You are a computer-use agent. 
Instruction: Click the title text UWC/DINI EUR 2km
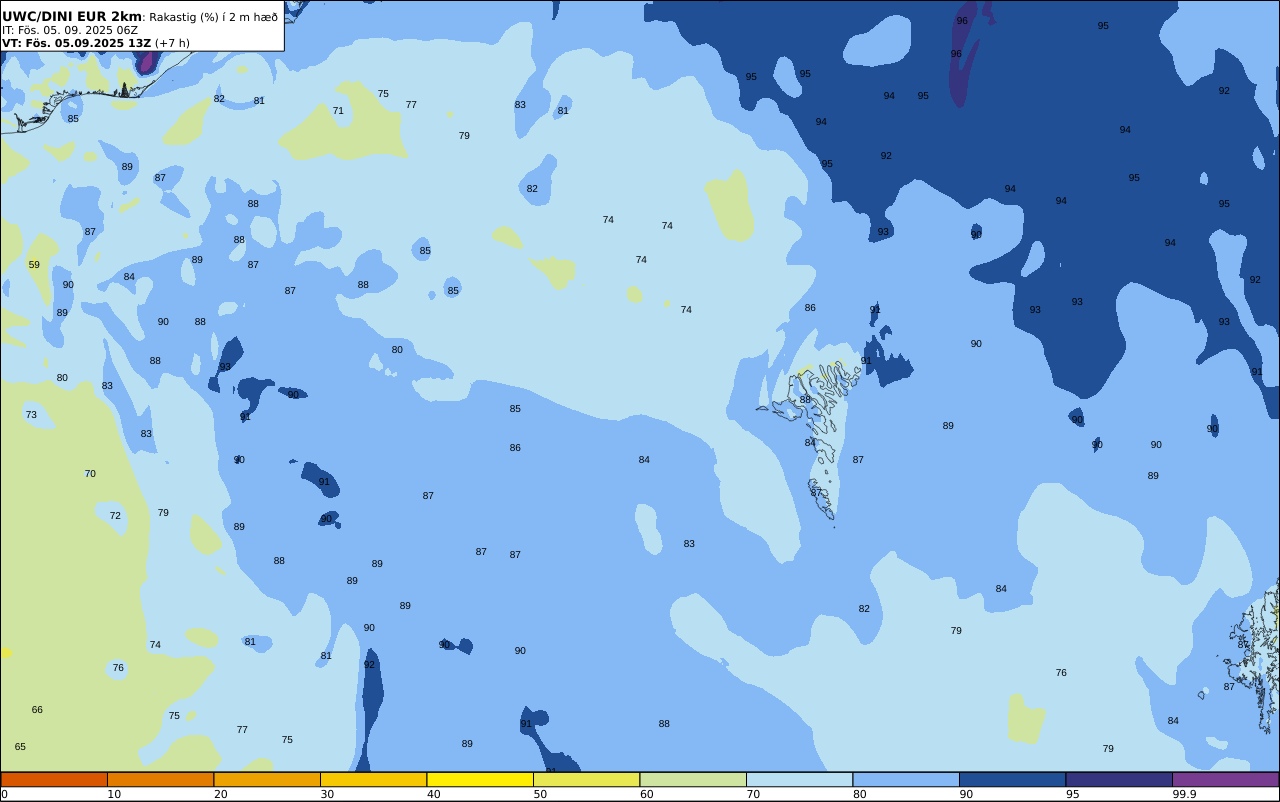tap(72, 16)
